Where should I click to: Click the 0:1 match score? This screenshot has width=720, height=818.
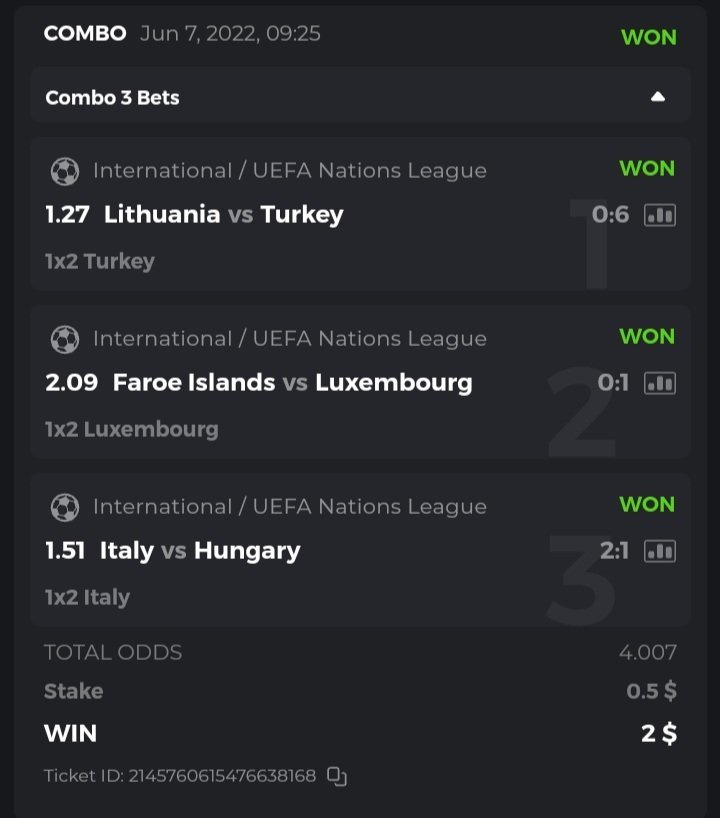coord(612,383)
